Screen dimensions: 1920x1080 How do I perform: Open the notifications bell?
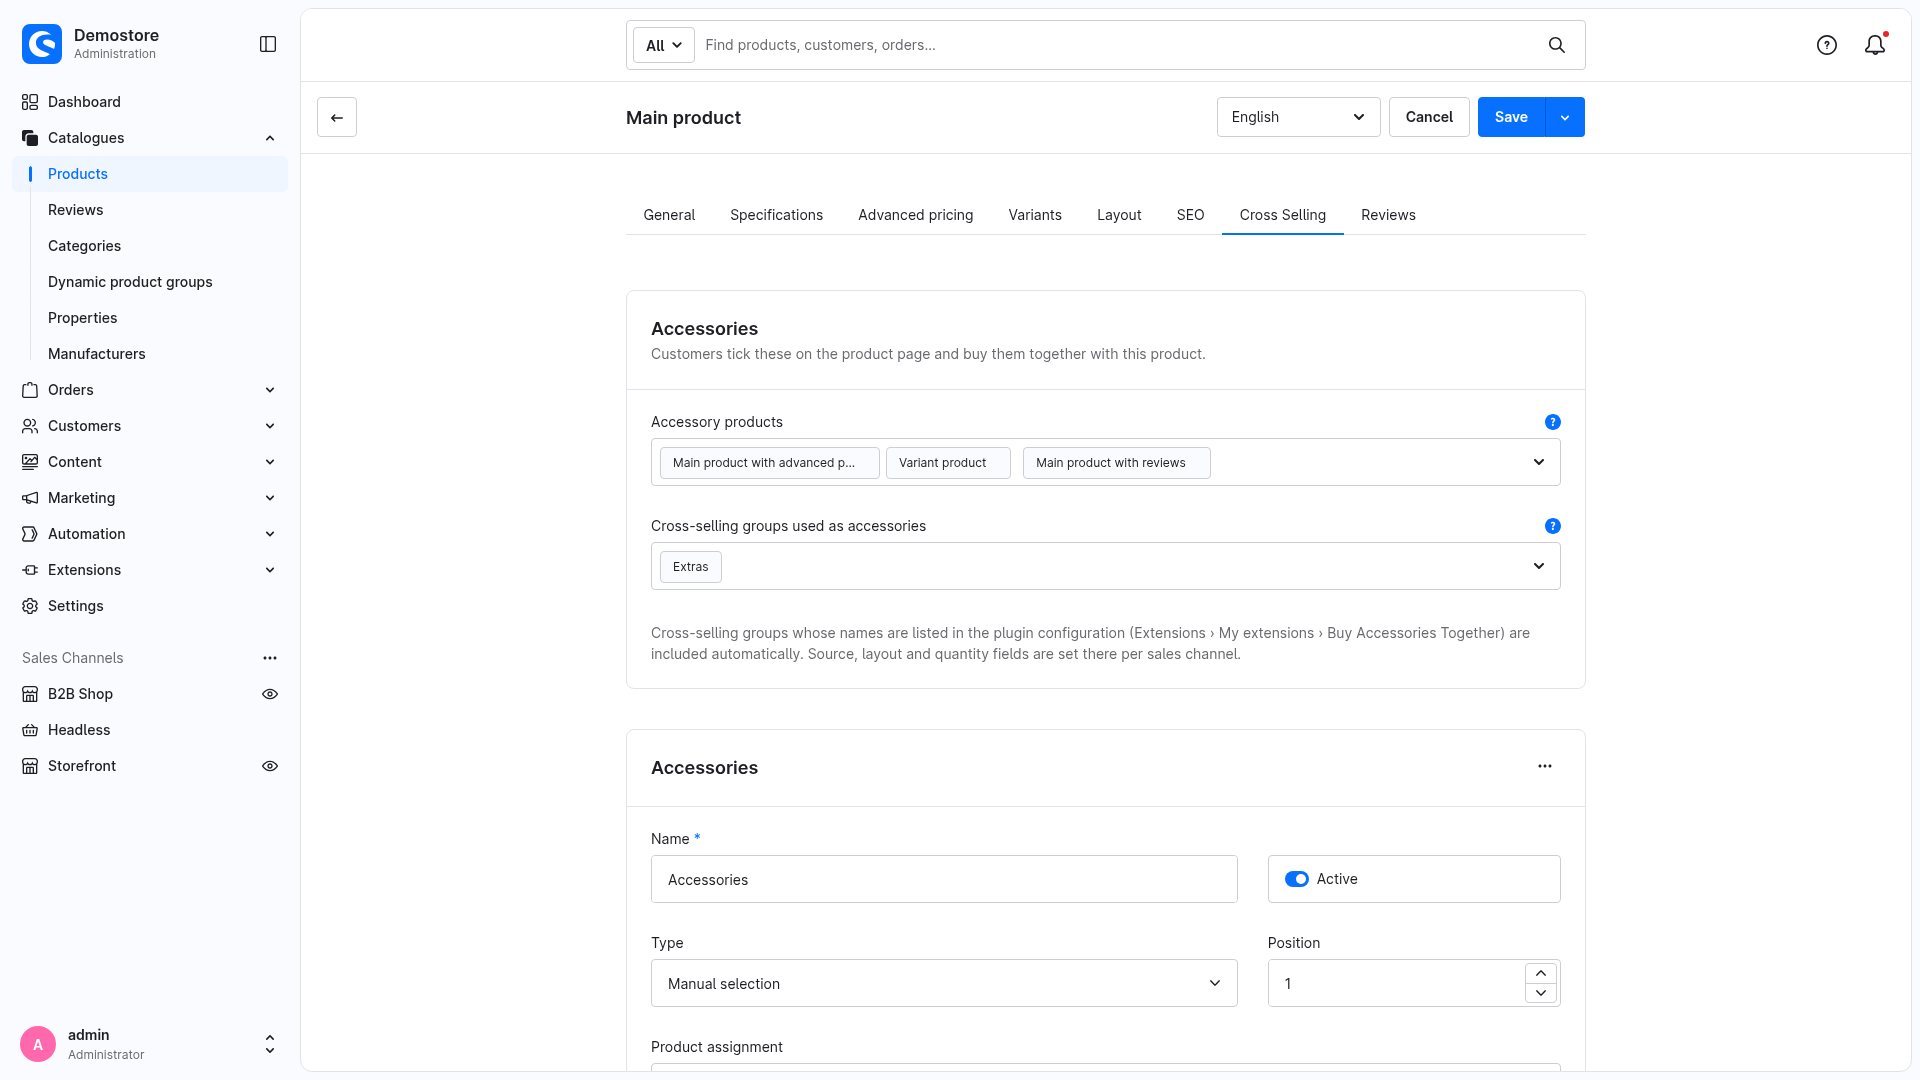coord(1875,45)
